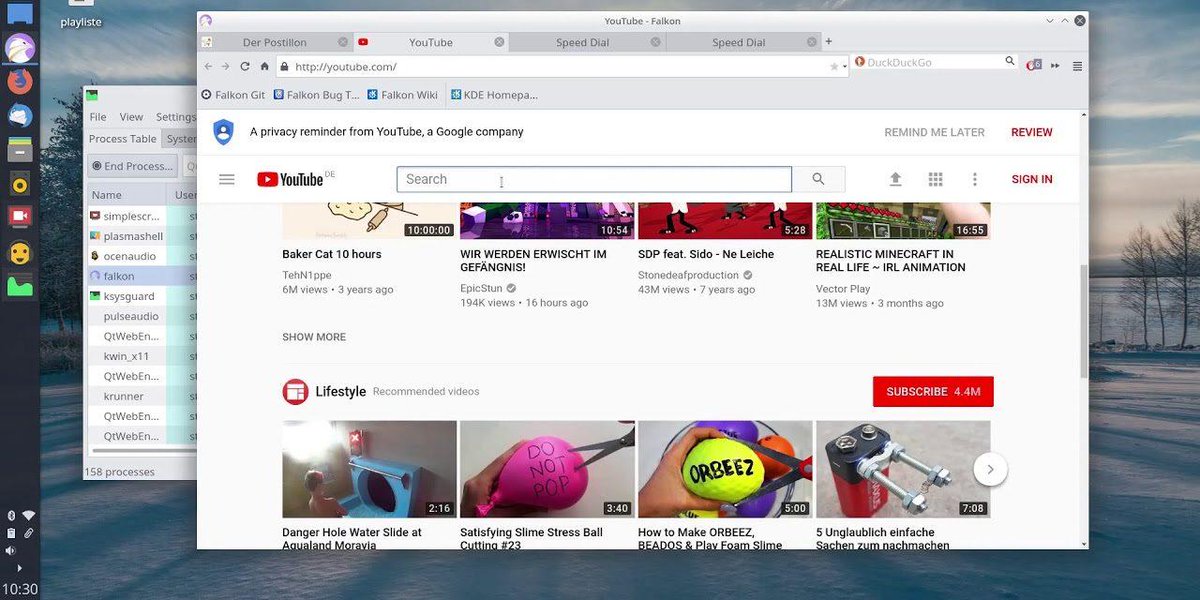Select ocenaudio row in process table
This screenshot has height=600, width=1200.
click(142, 256)
